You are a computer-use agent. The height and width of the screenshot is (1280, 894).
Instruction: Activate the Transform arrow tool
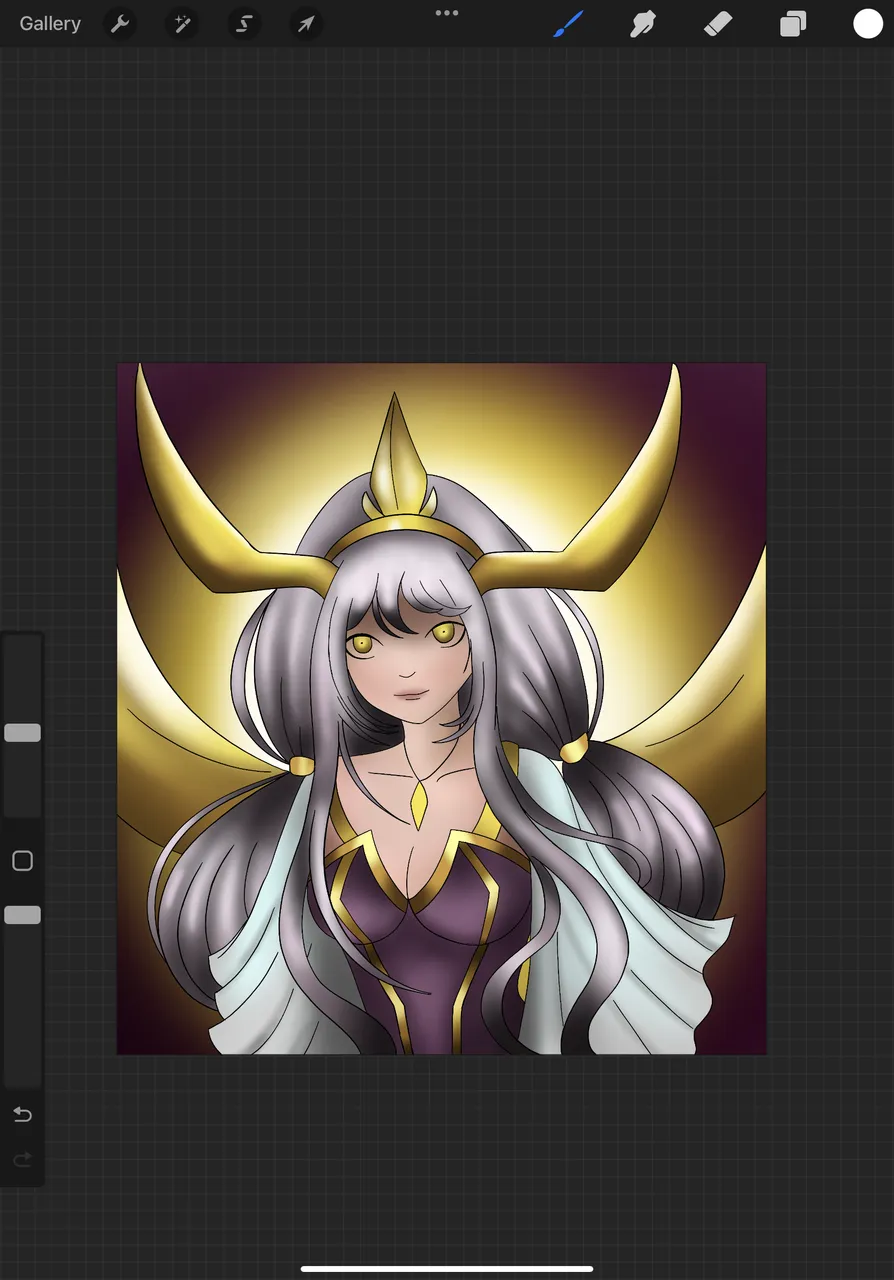(x=306, y=24)
